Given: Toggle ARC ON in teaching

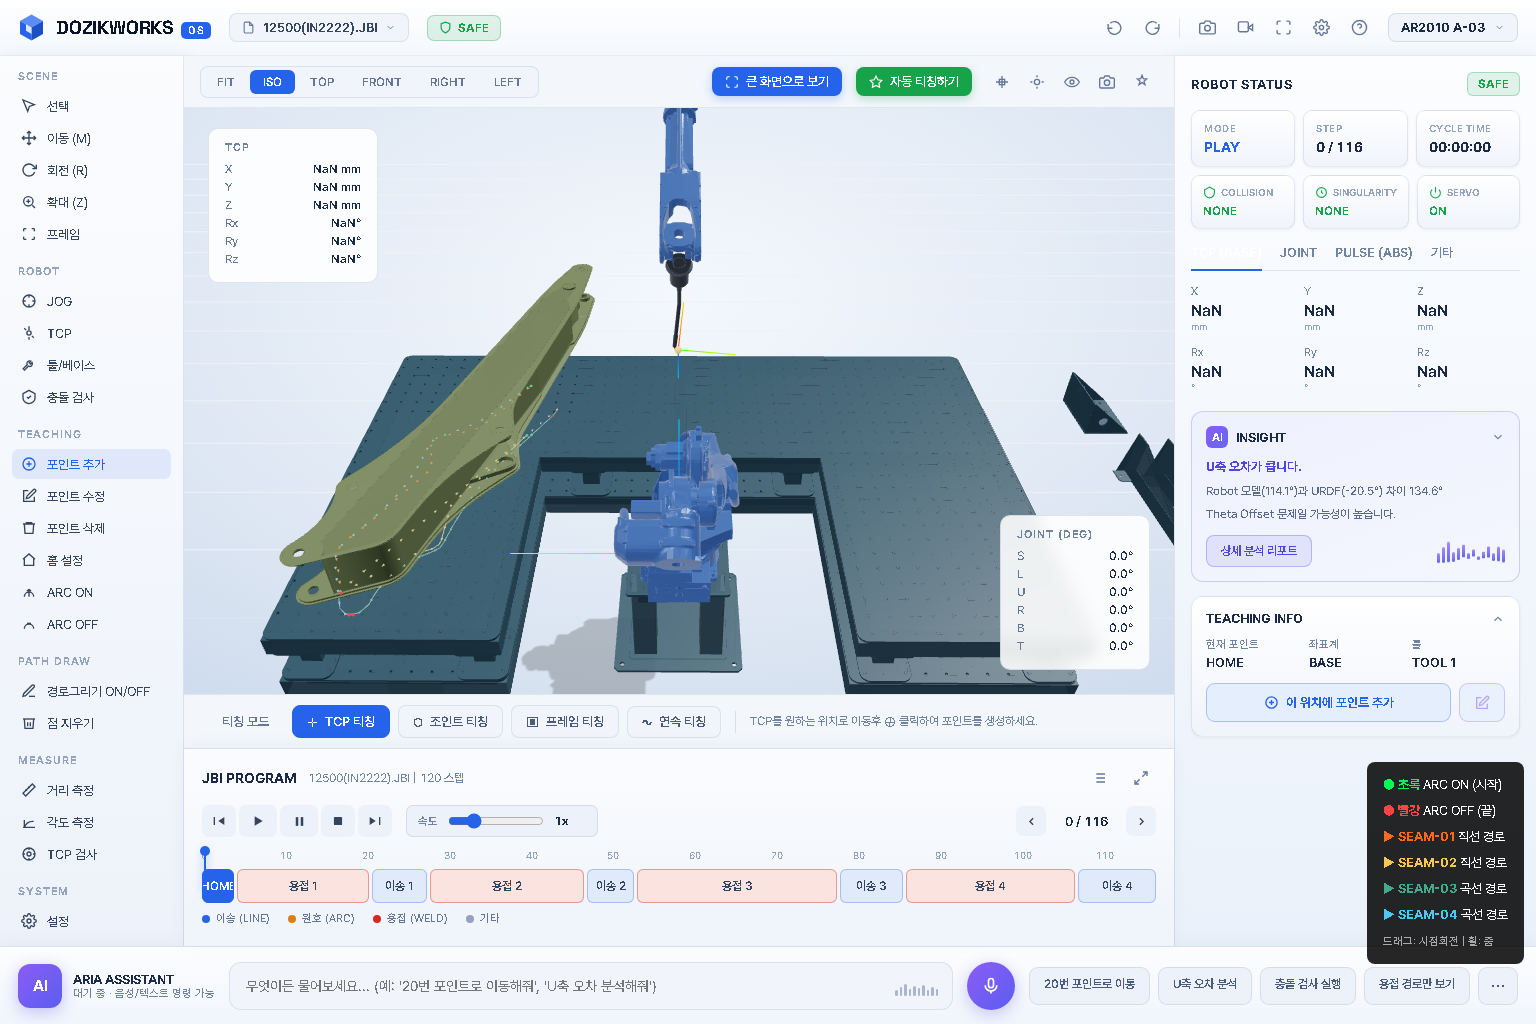Looking at the screenshot, I should pyautogui.click(x=91, y=592).
